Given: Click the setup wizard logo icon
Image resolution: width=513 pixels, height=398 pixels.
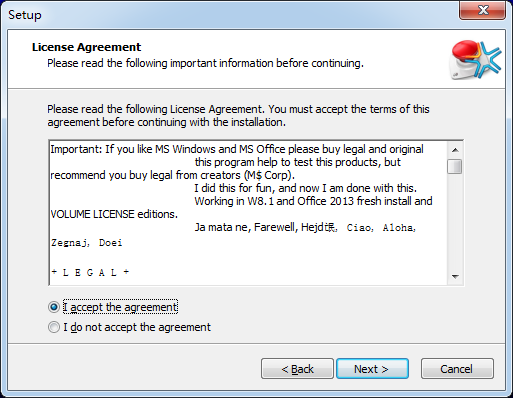Looking at the screenshot, I should [474, 59].
